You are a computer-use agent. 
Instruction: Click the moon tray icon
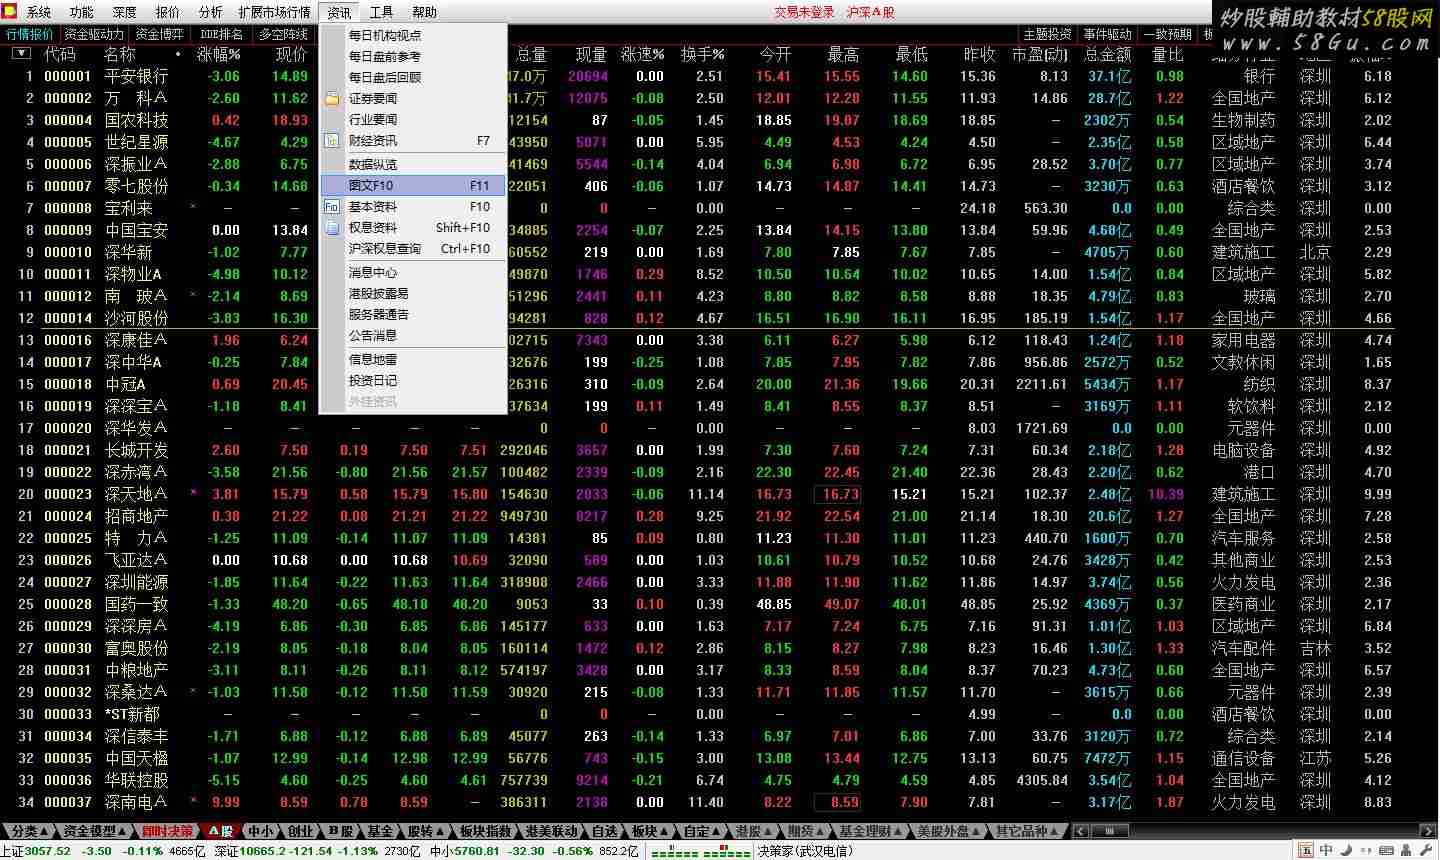[1346, 851]
